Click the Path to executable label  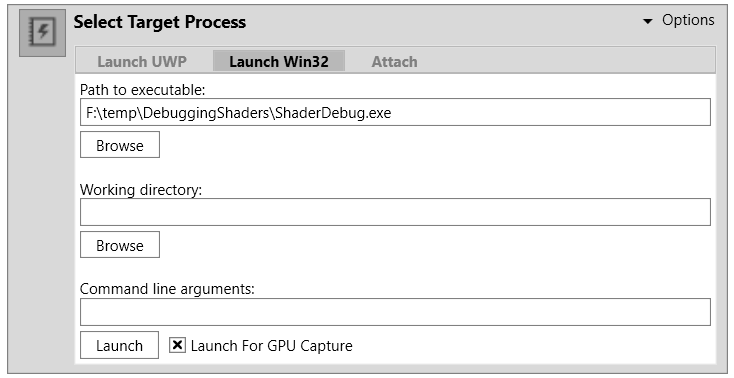[143, 89]
